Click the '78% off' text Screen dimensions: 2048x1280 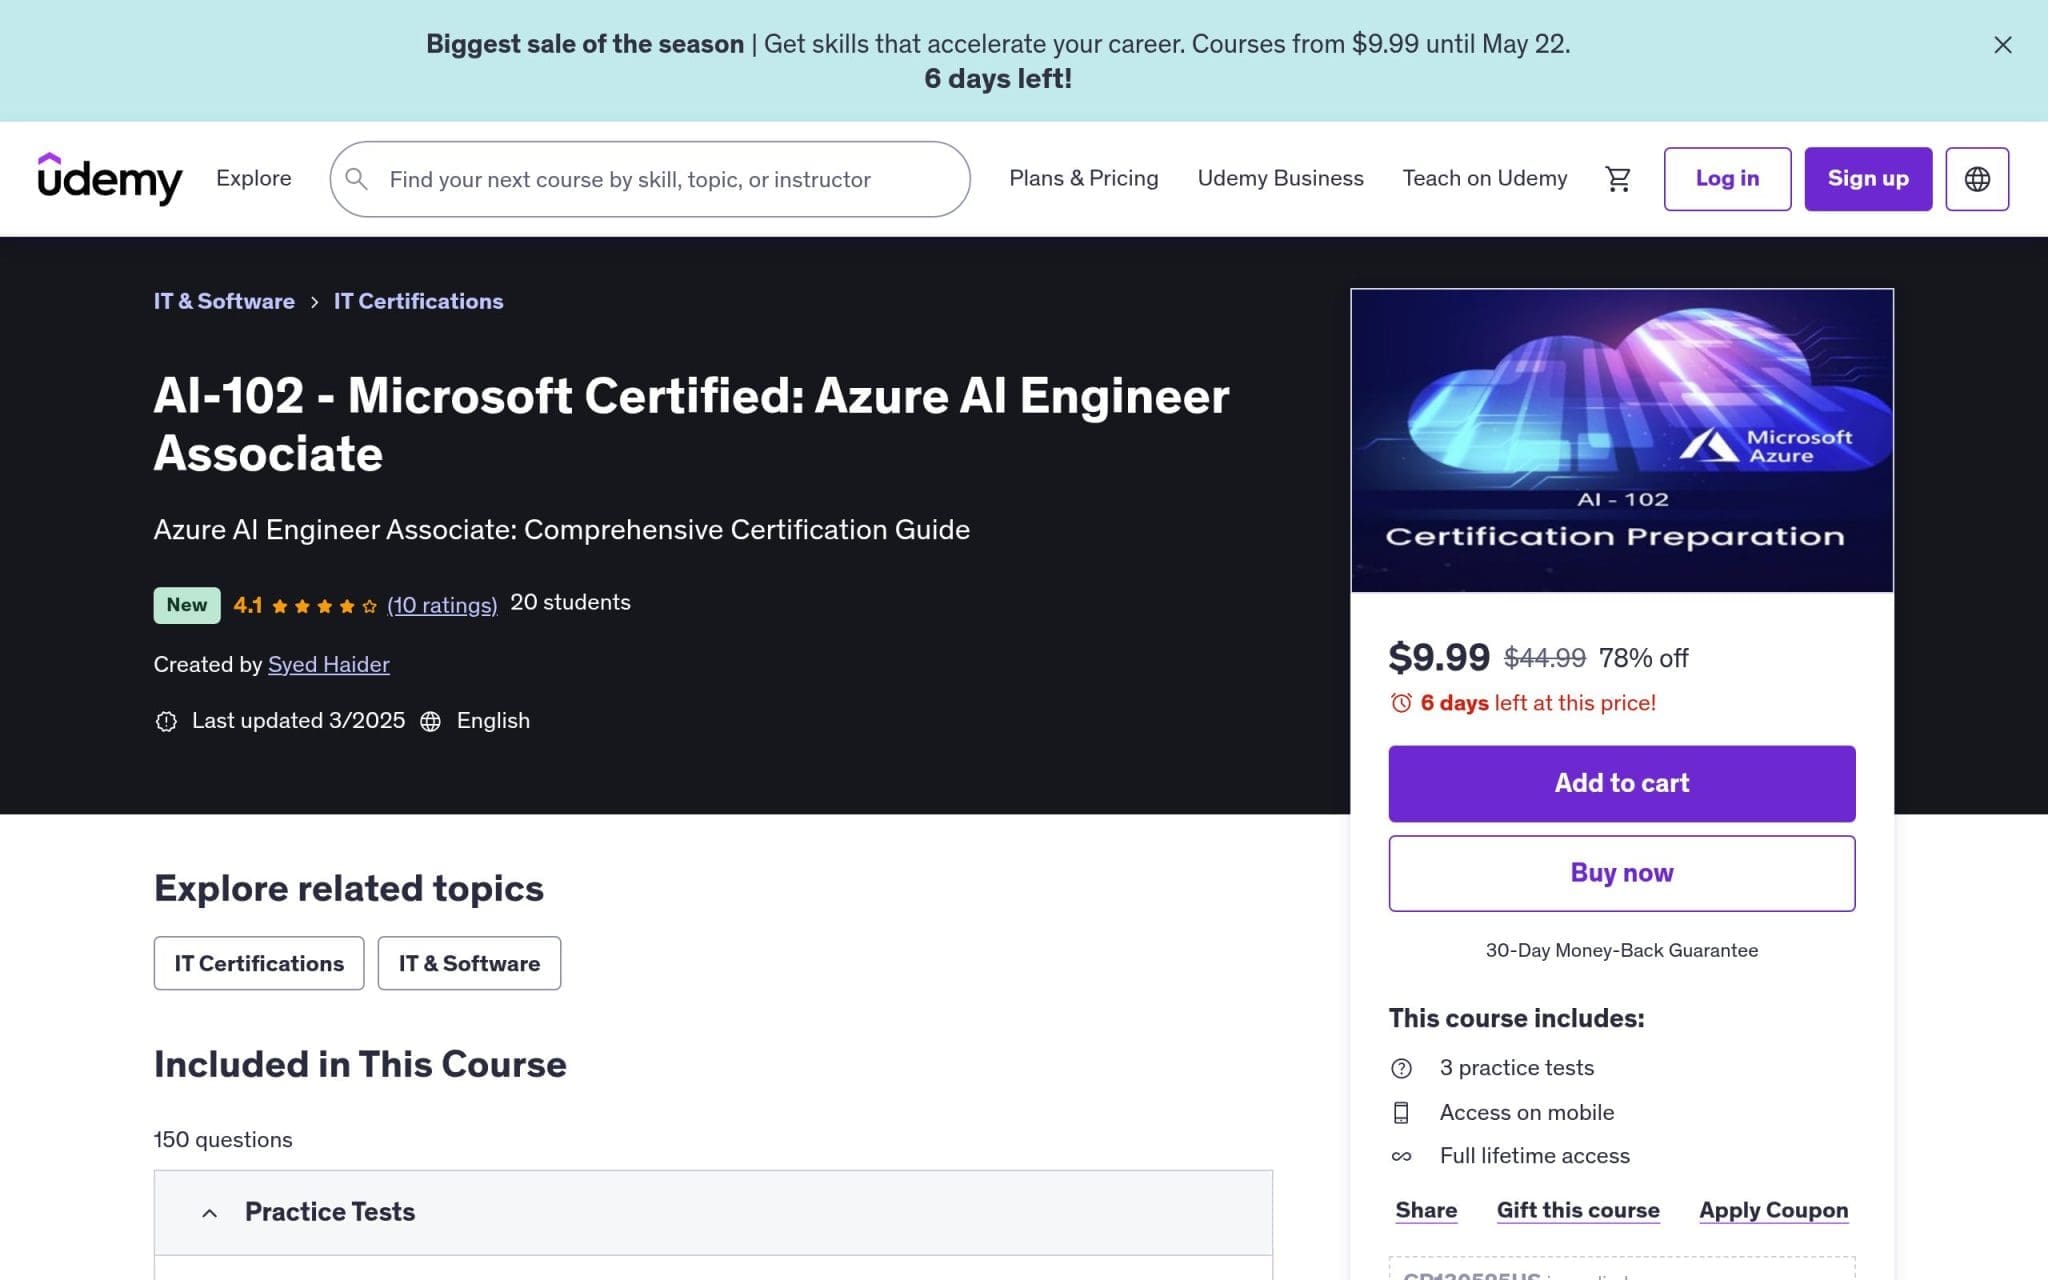pyautogui.click(x=1643, y=658)
